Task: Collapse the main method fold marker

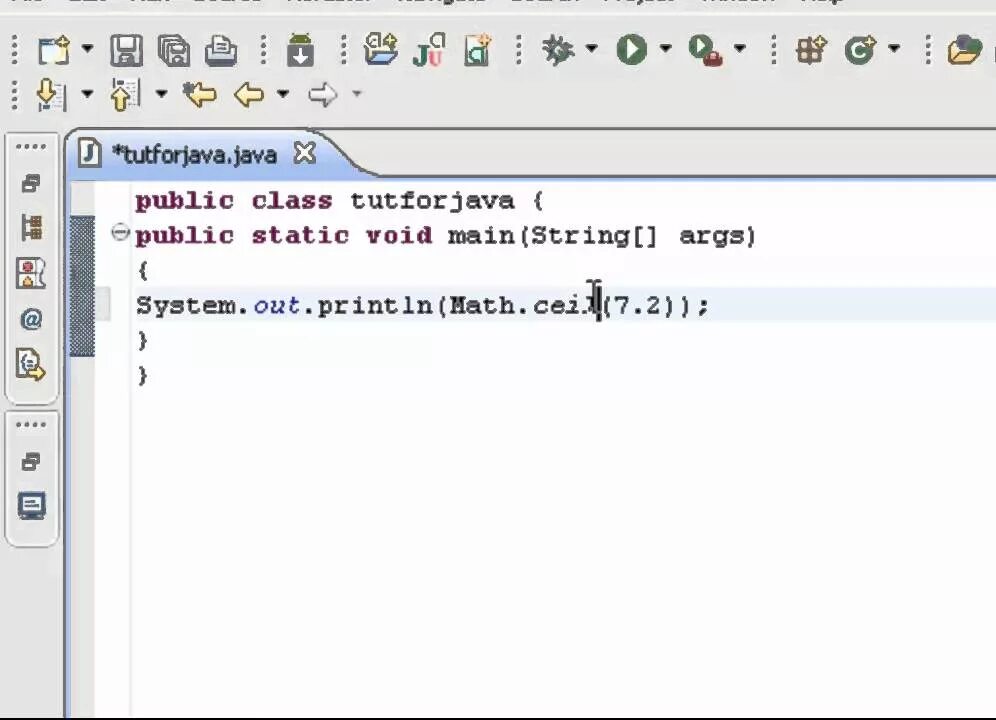Action: click(x=120, y=232)
